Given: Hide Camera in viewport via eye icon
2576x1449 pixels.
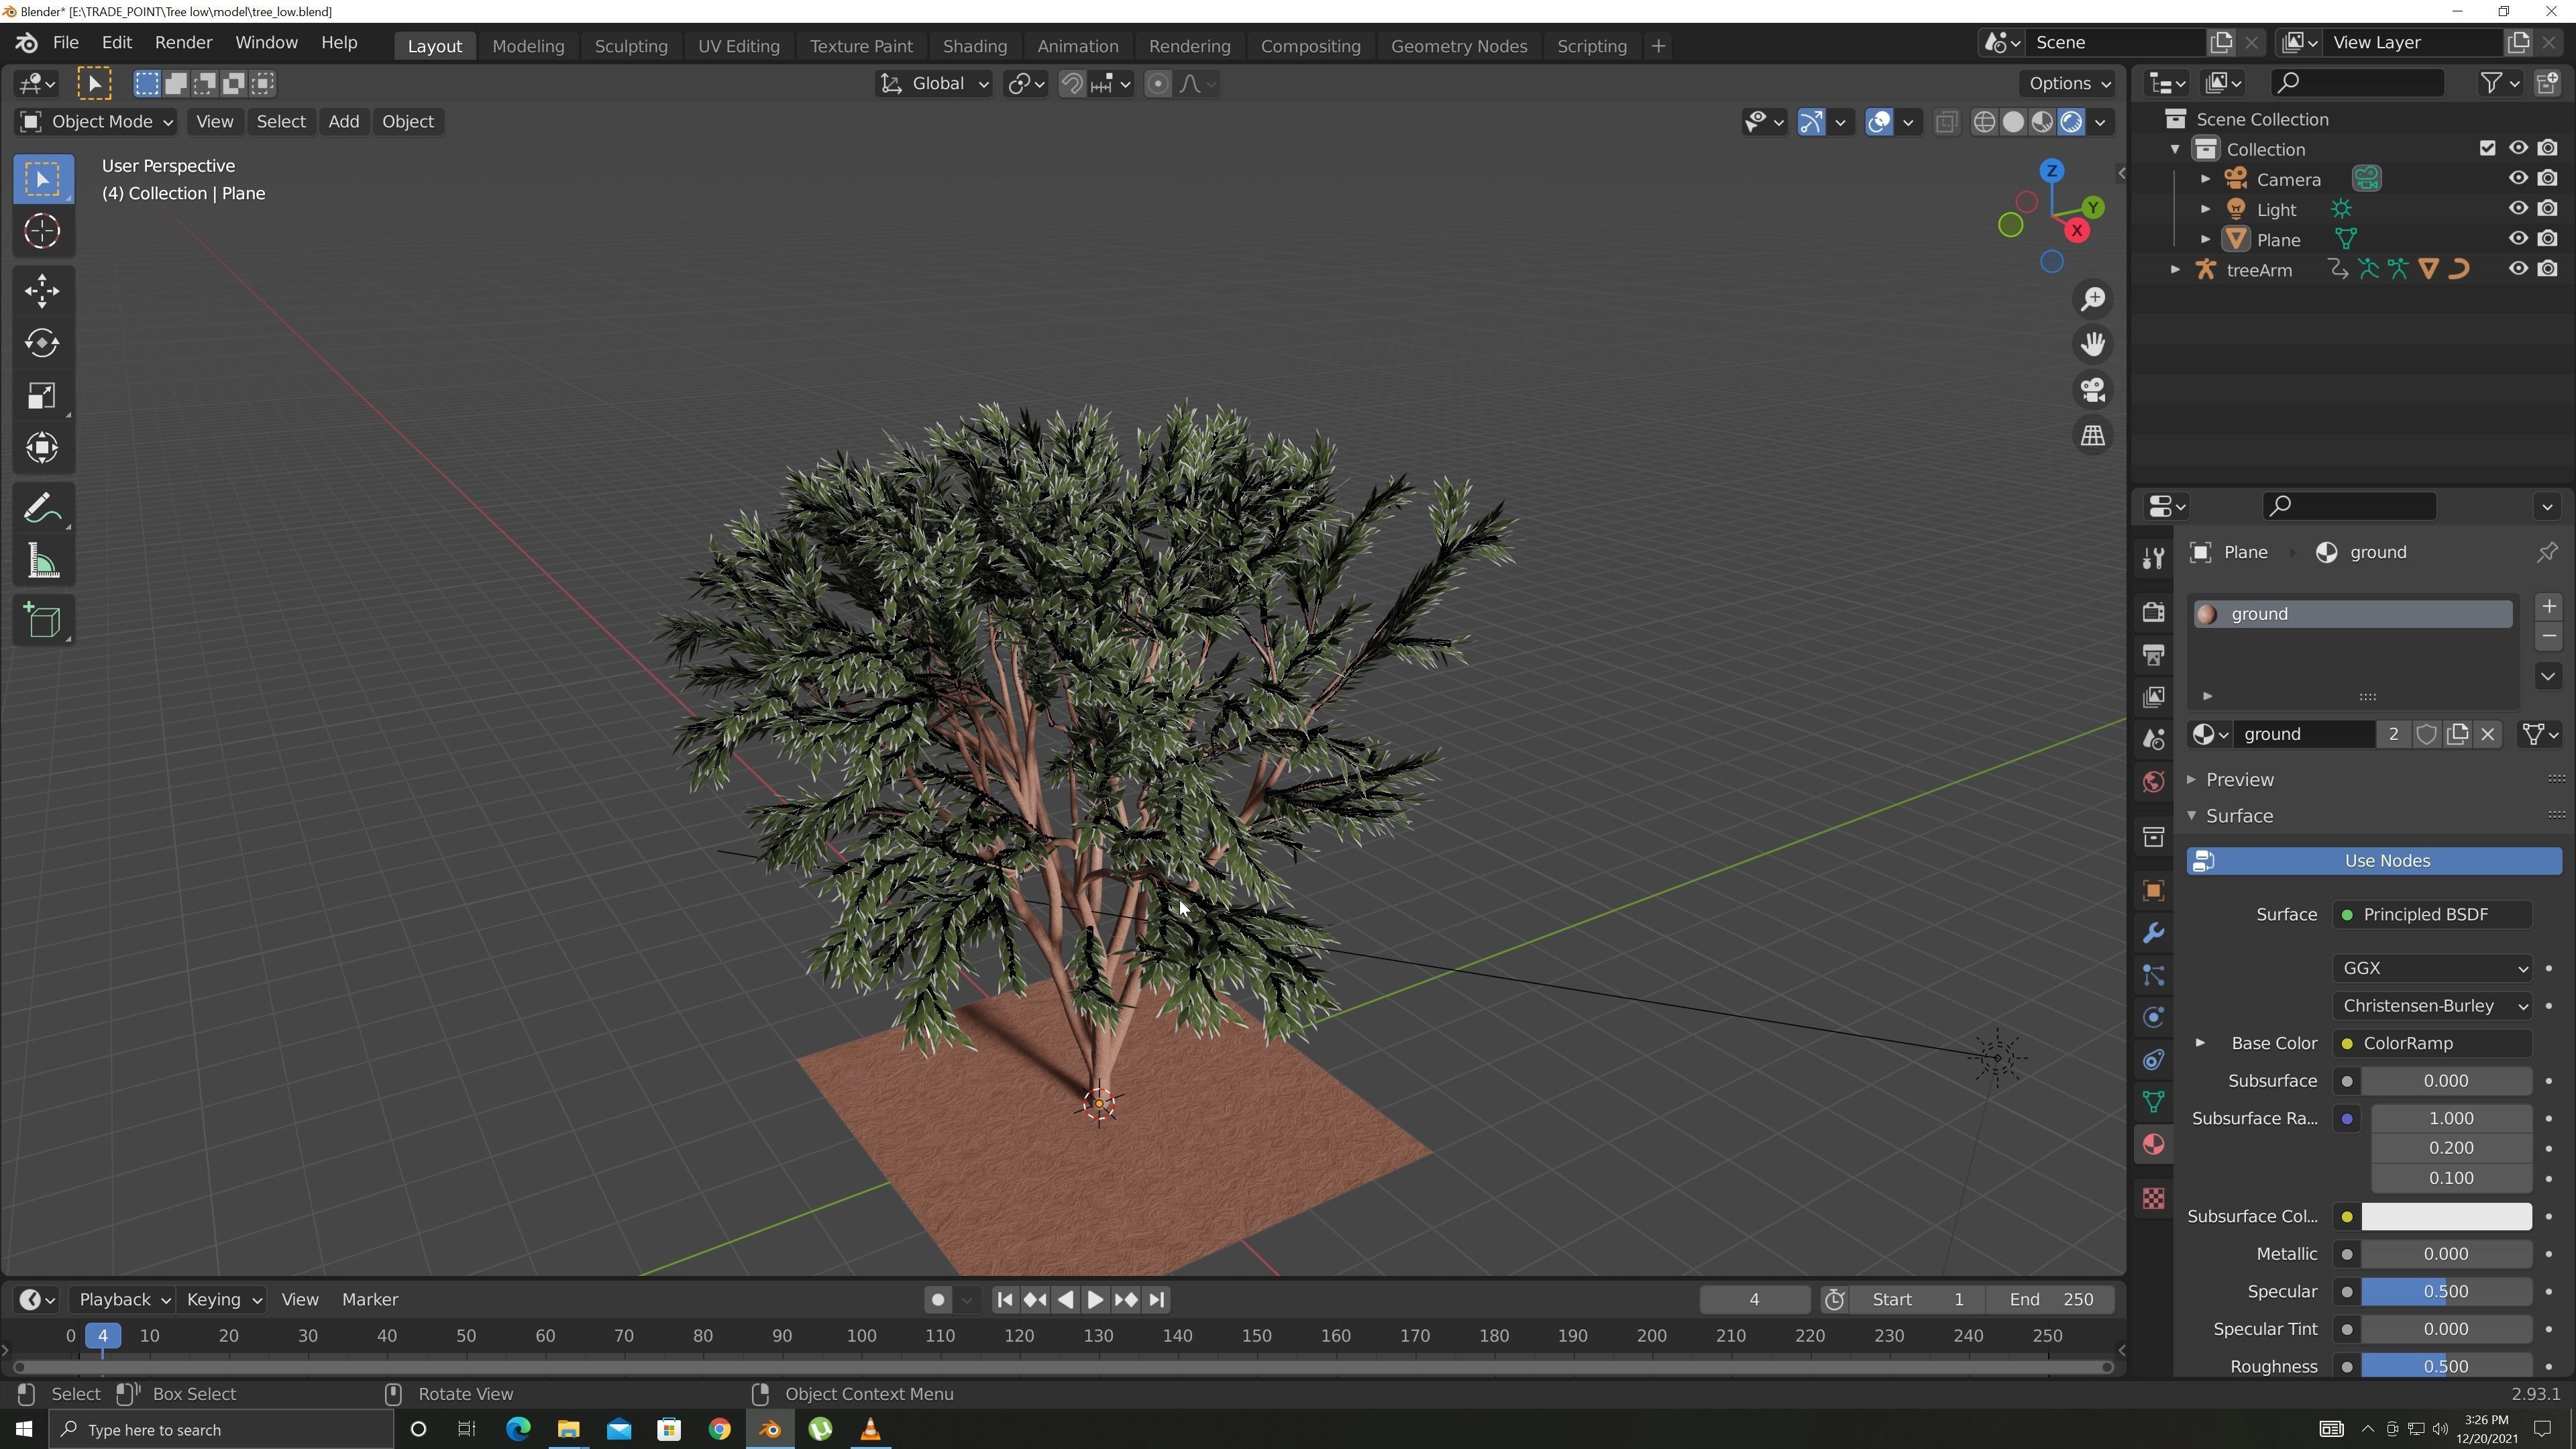Looking at the screenshot, I should (x=2518, y=179).
